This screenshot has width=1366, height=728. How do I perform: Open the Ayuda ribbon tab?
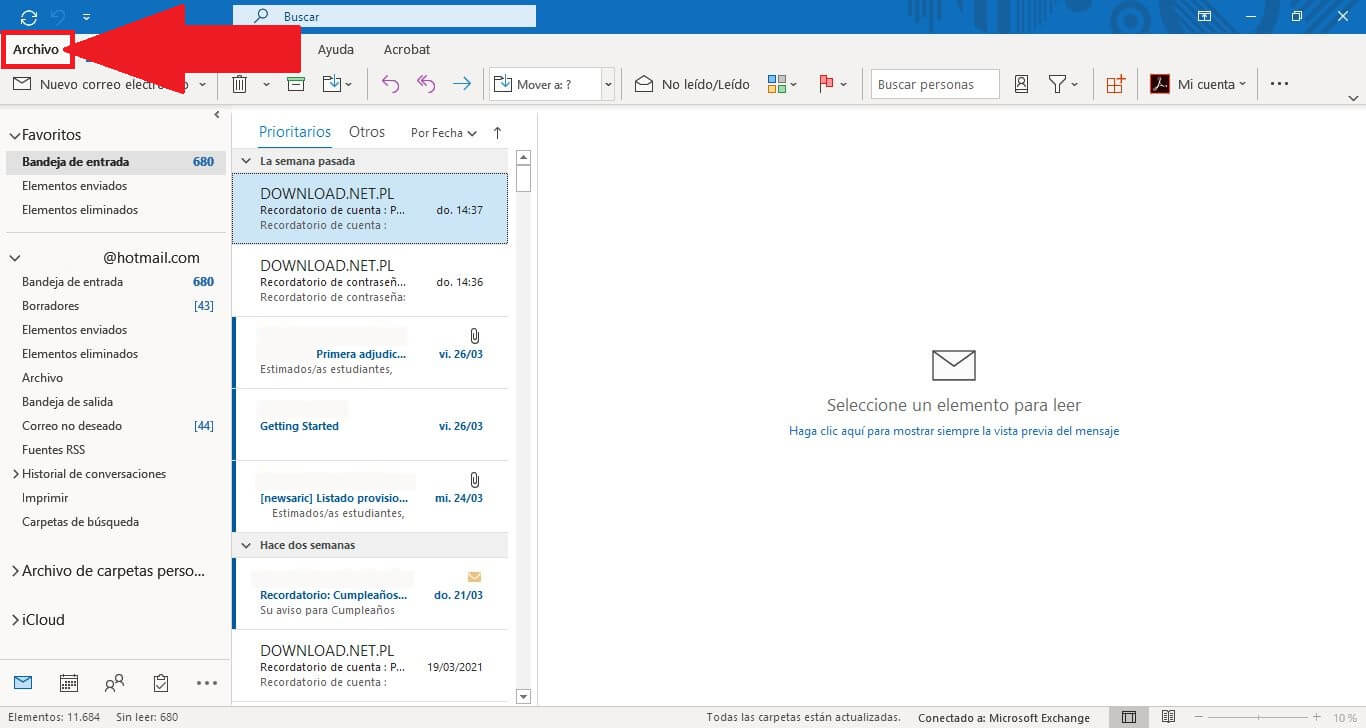336,49
